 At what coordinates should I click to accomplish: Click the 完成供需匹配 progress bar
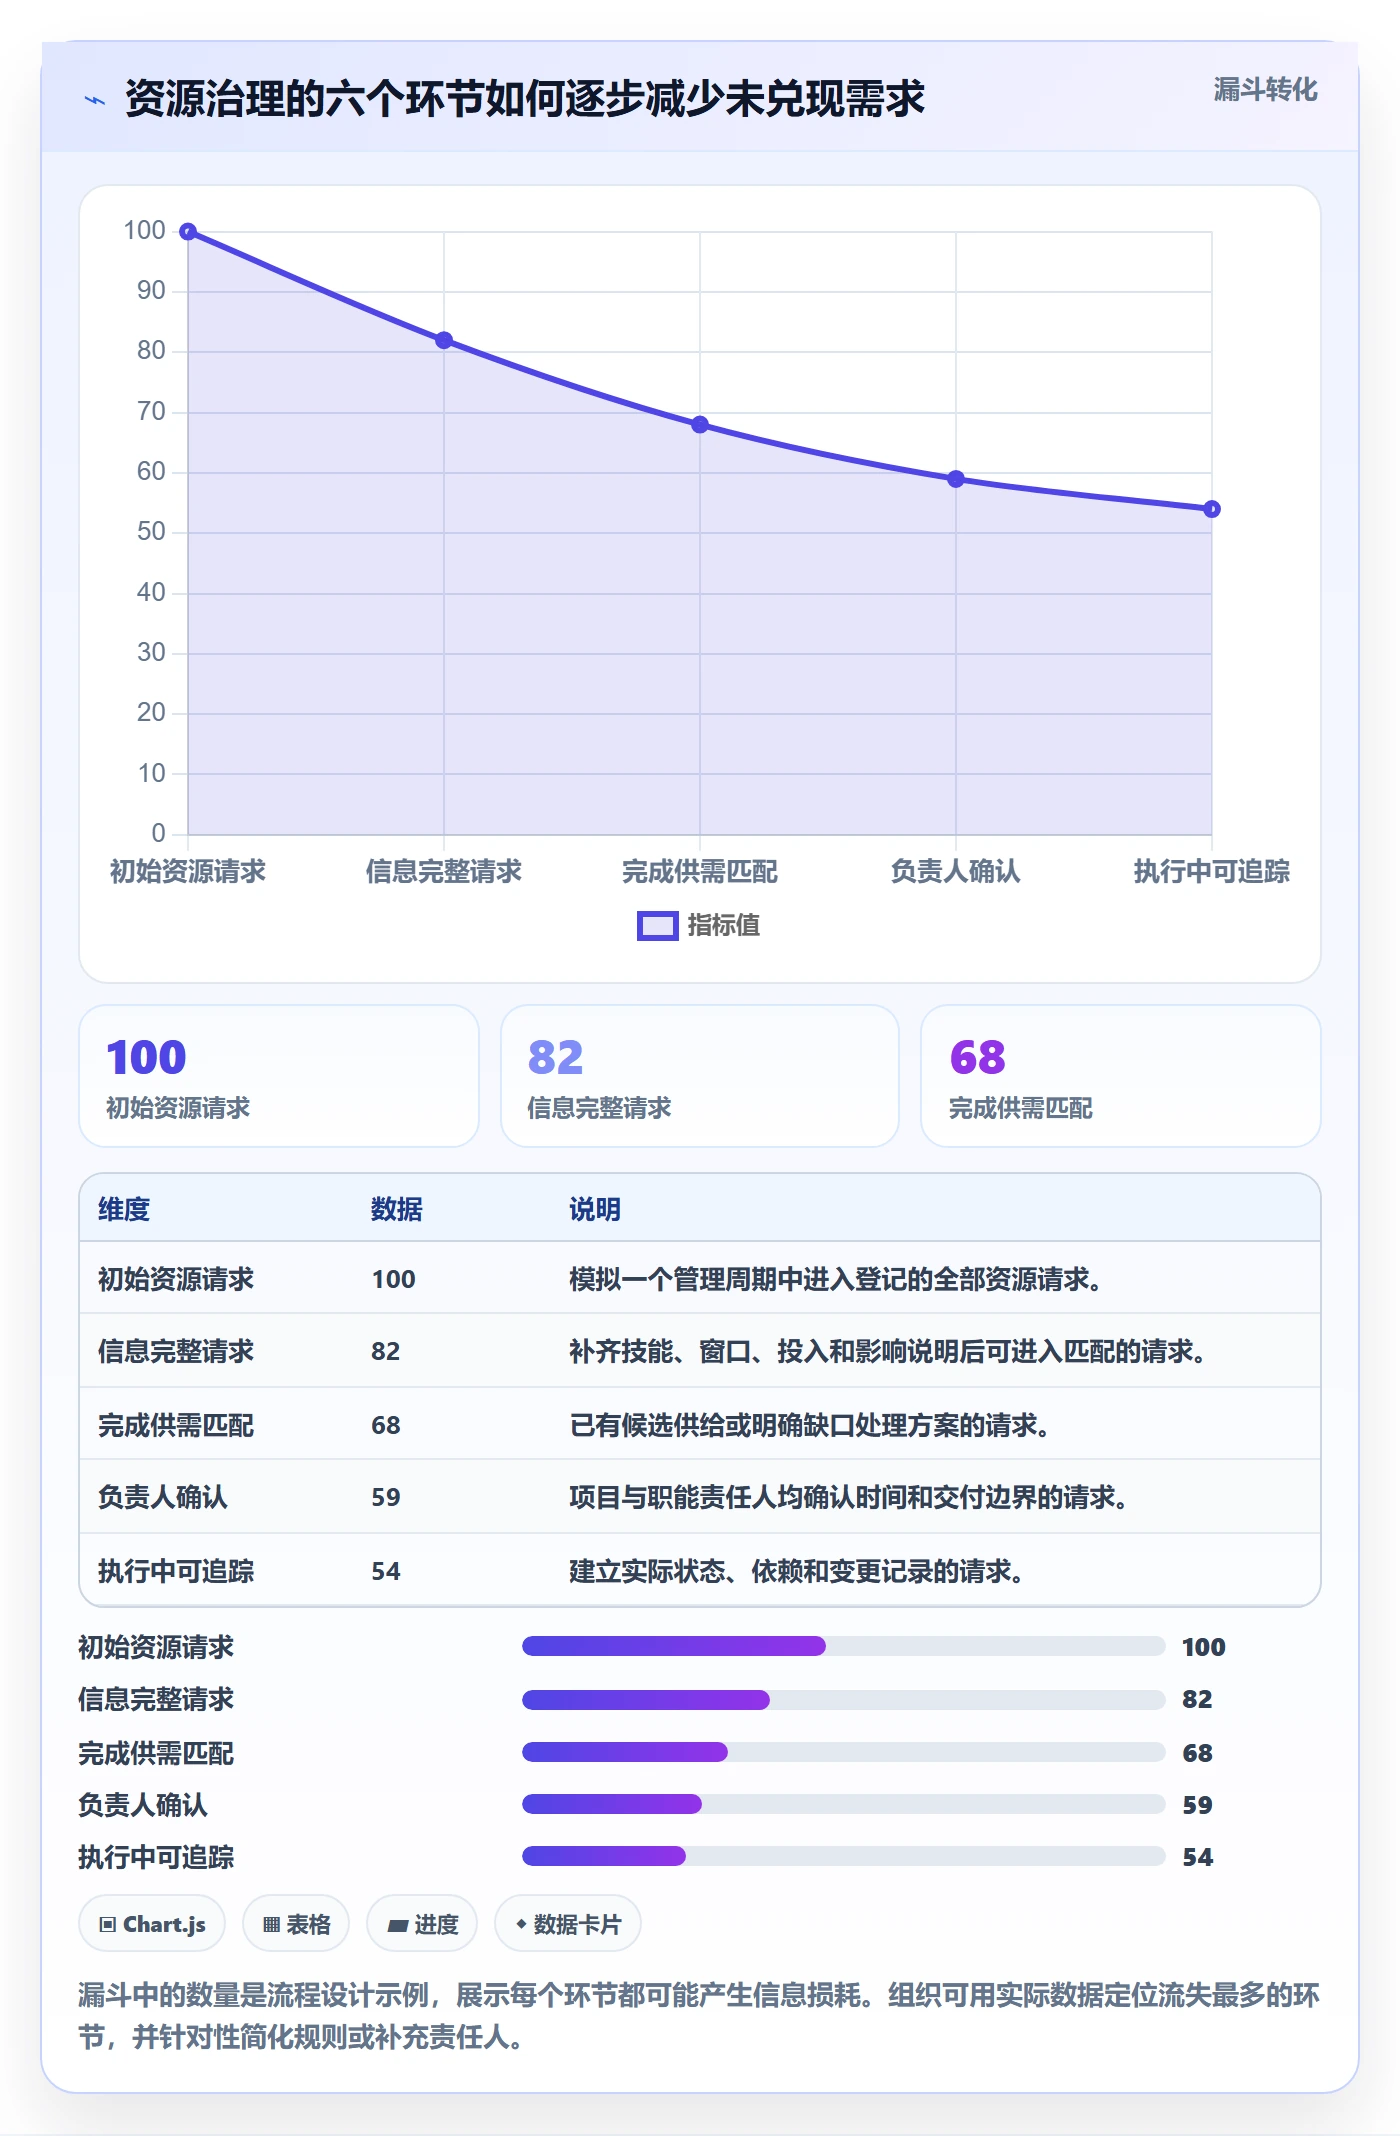click(843, 1752)
